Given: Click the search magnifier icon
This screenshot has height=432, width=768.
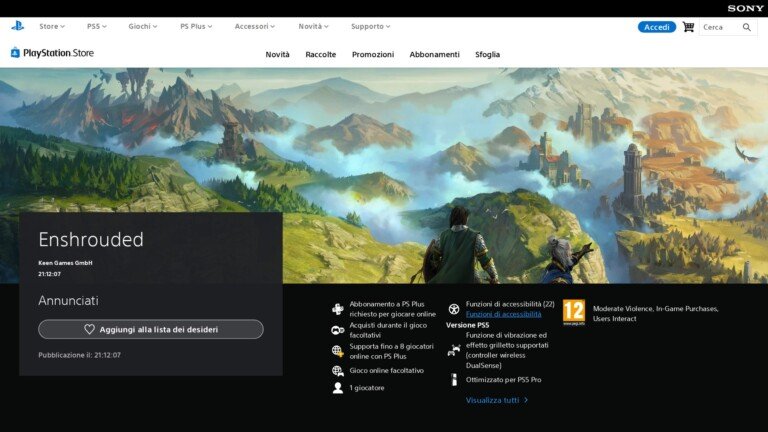Looking at the screenshot, I should (746, 27).
